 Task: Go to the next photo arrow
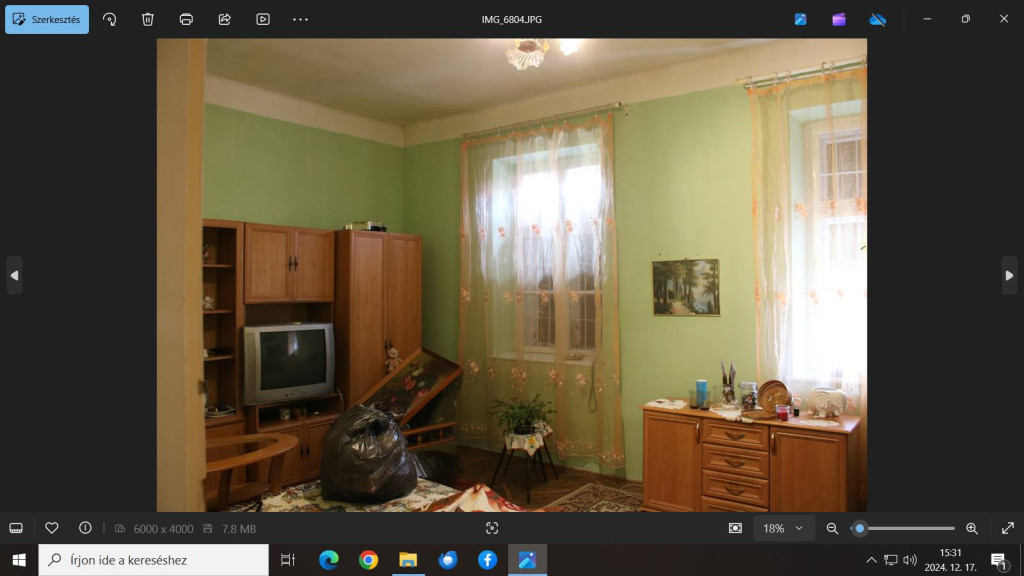pos(1009,275)
